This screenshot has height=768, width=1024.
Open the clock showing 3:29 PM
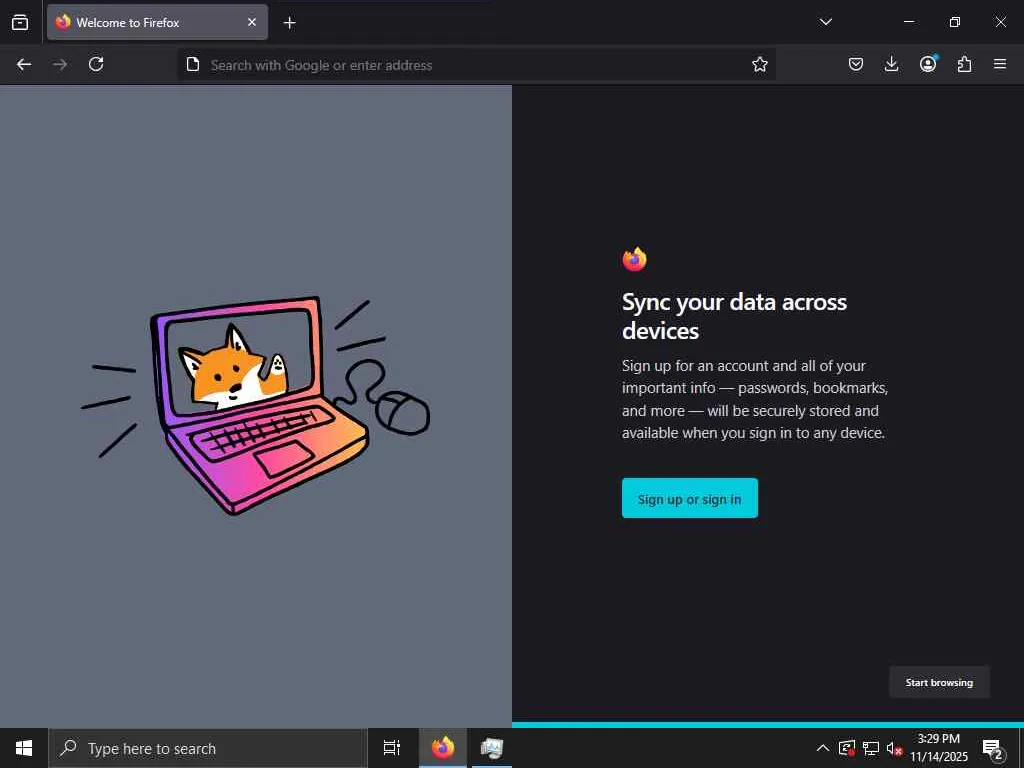[x=939, y=748]
